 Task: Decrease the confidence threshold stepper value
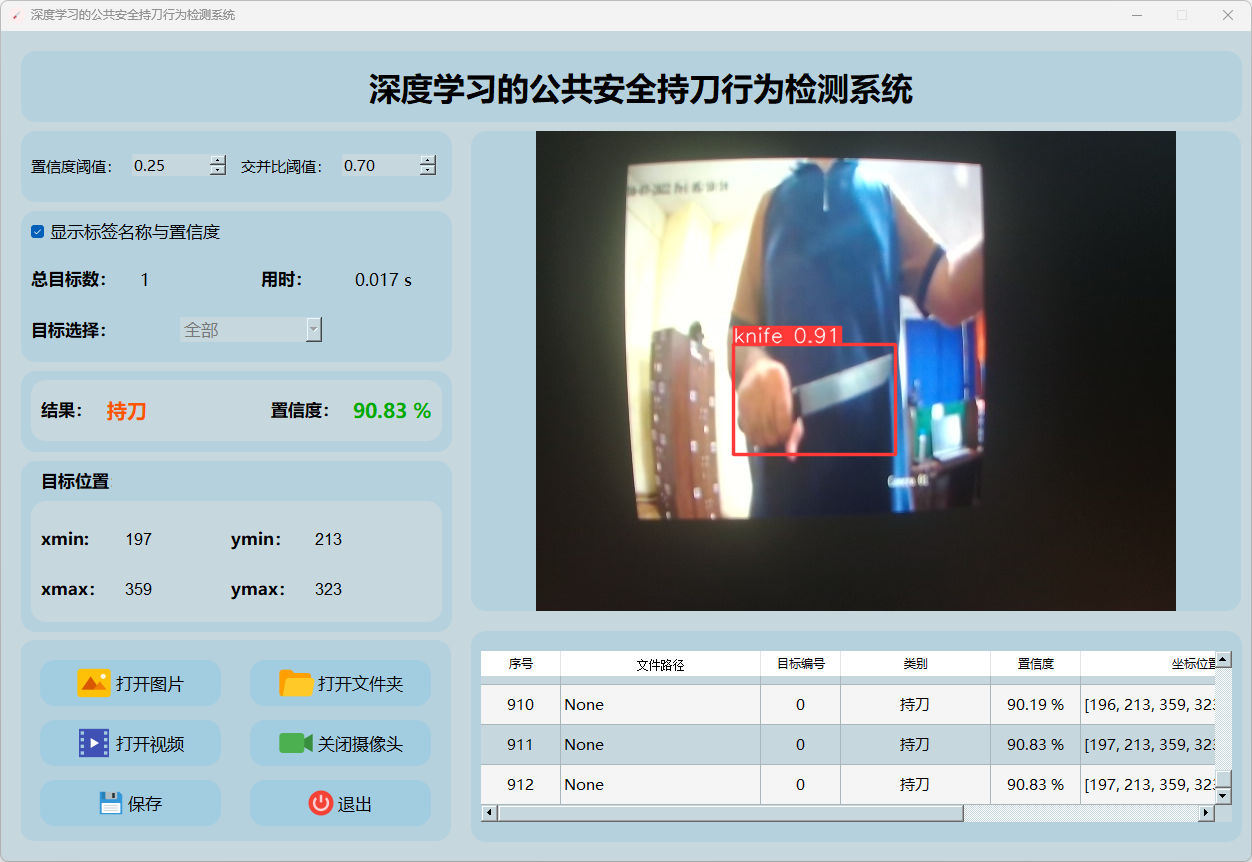coord(218,171)
